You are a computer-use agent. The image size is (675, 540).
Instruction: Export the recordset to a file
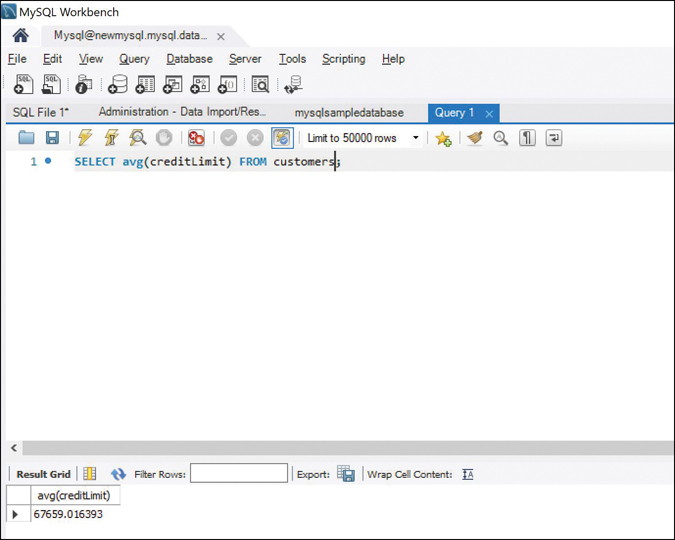coord(346,474)
